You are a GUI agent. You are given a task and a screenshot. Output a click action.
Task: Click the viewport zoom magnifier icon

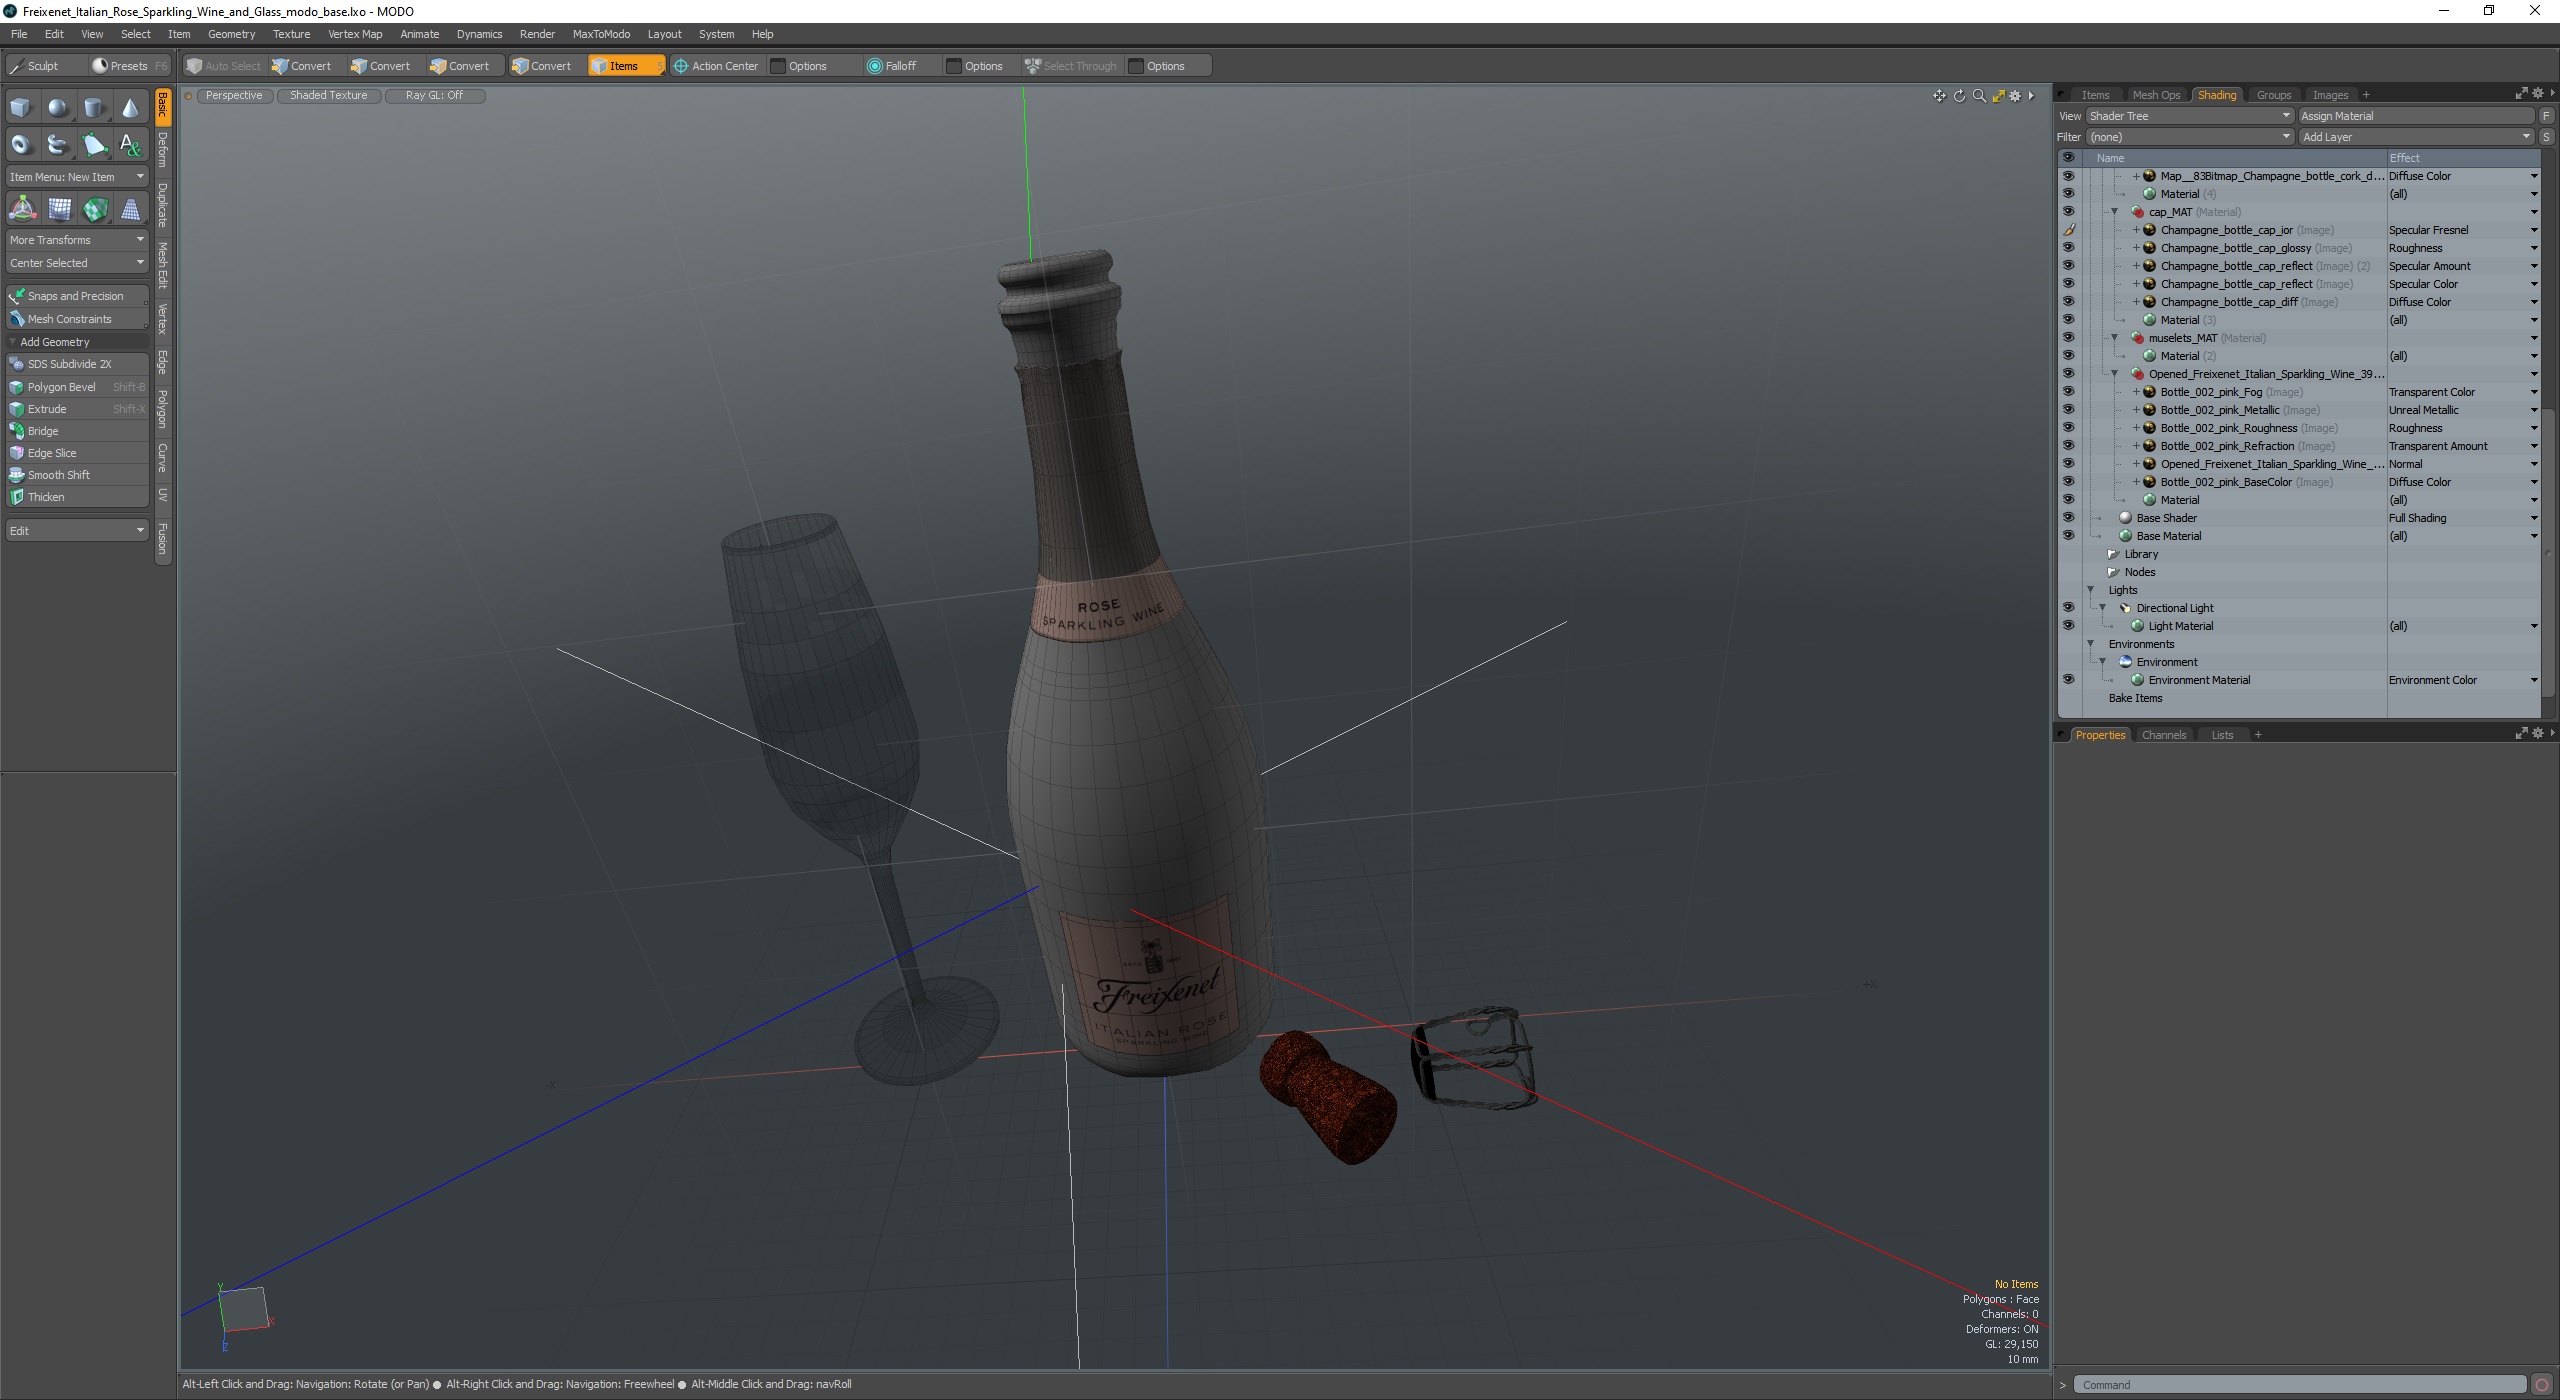click(x=1978, y=96)
